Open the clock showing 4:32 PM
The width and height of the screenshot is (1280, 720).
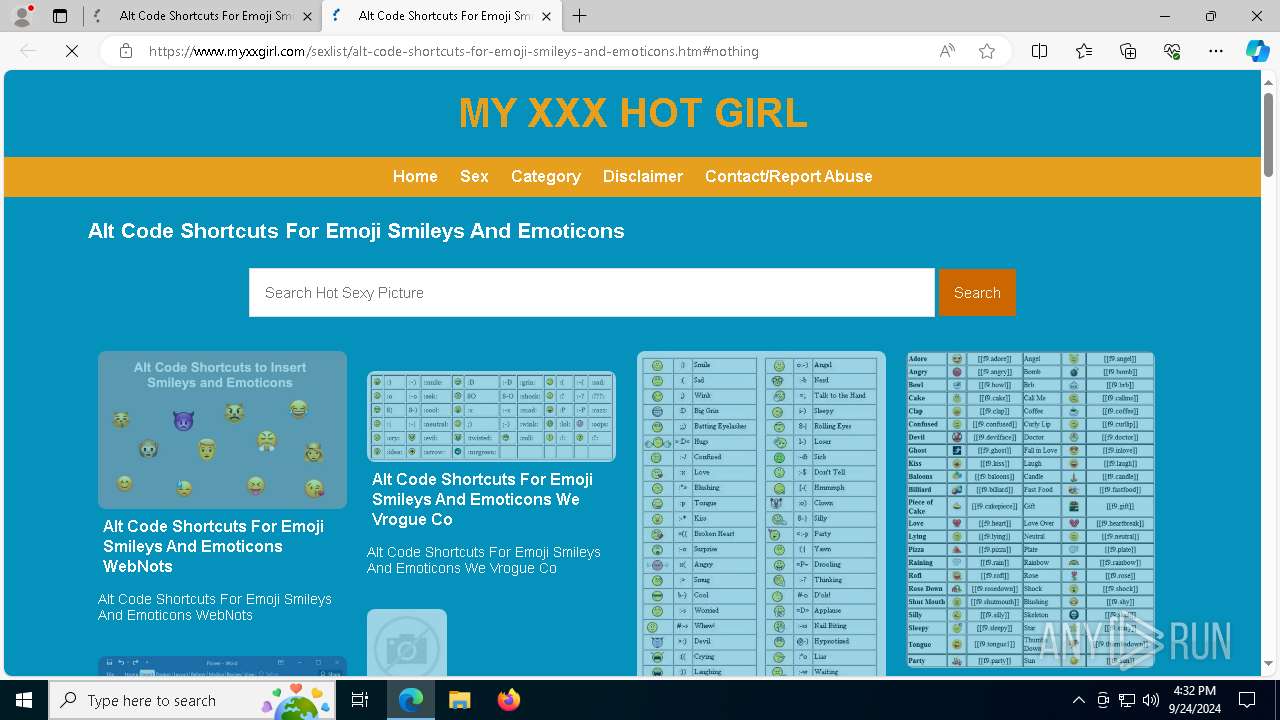1194,700
